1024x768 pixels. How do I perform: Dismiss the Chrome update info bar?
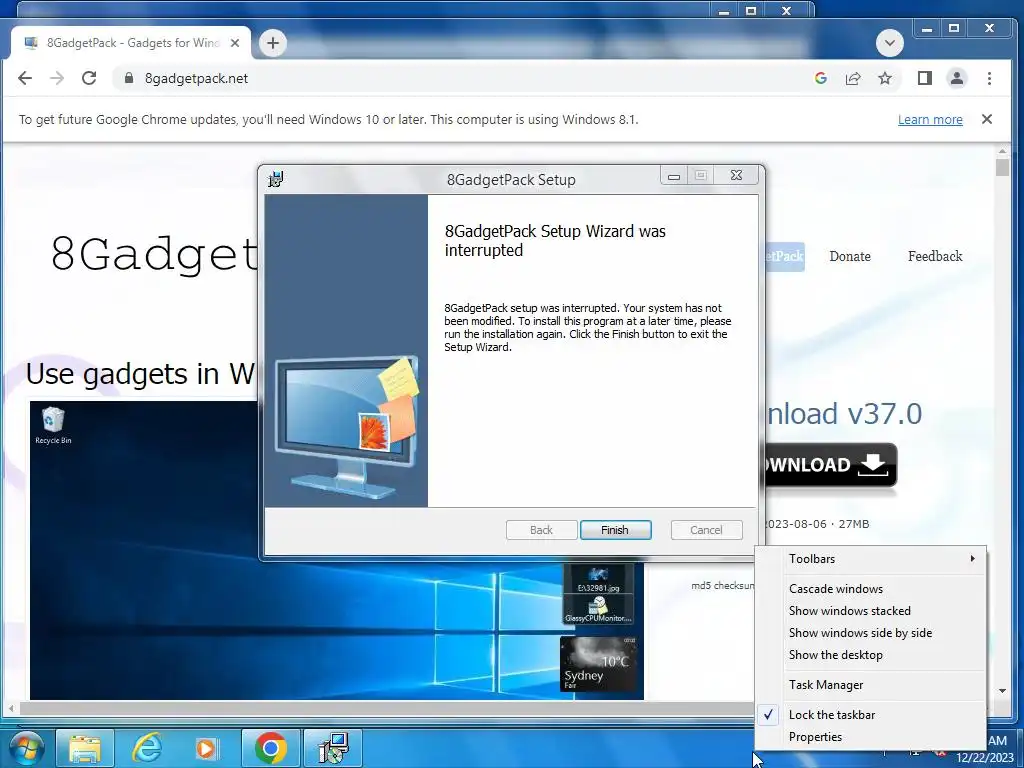(x=987, y=119)
